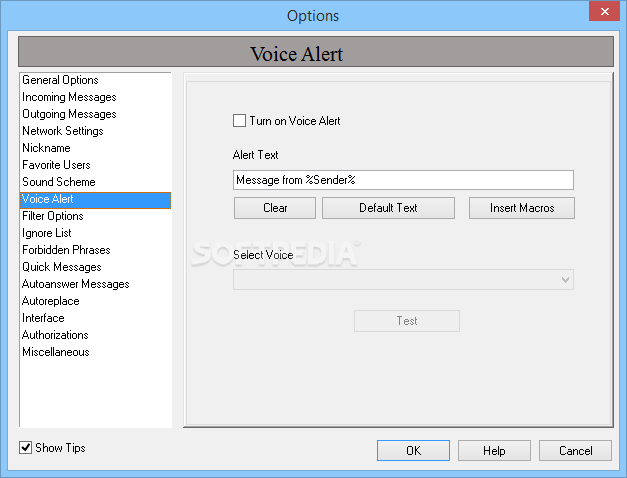Click the Test voice button
627x478 pixels.
(407, 321)
